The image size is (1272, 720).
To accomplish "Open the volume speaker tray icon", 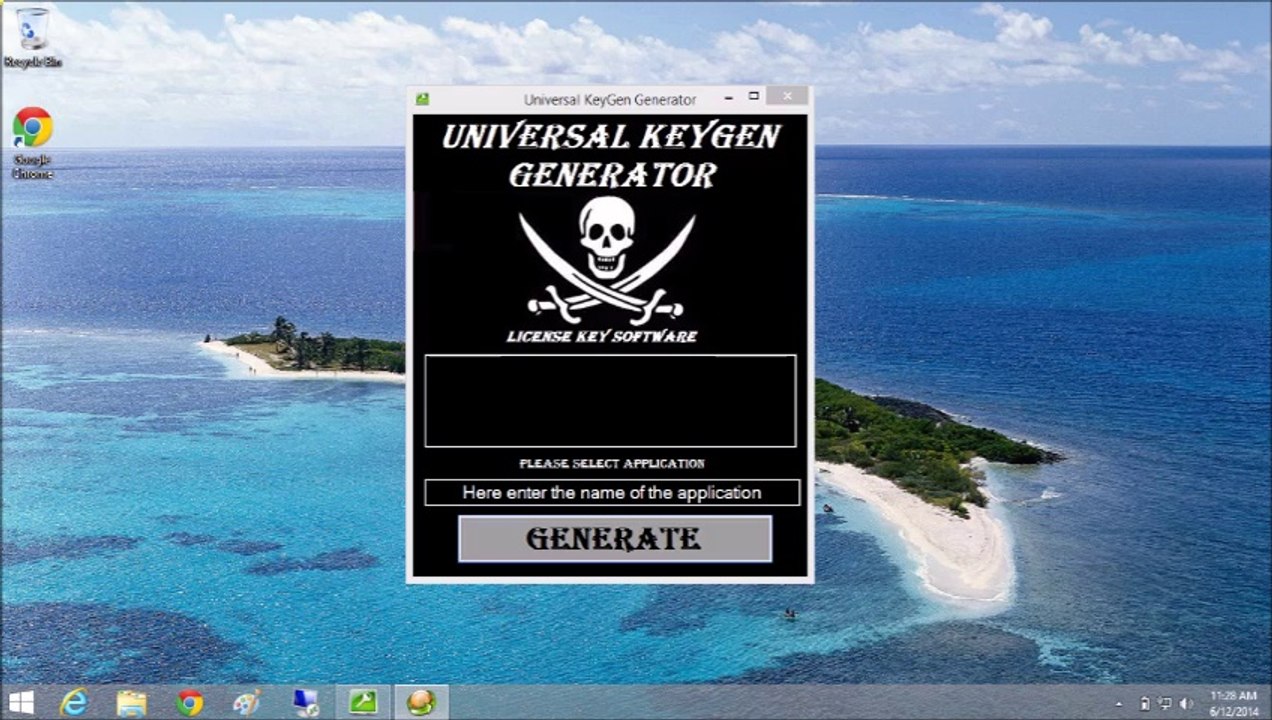I will coord(1187,704).
